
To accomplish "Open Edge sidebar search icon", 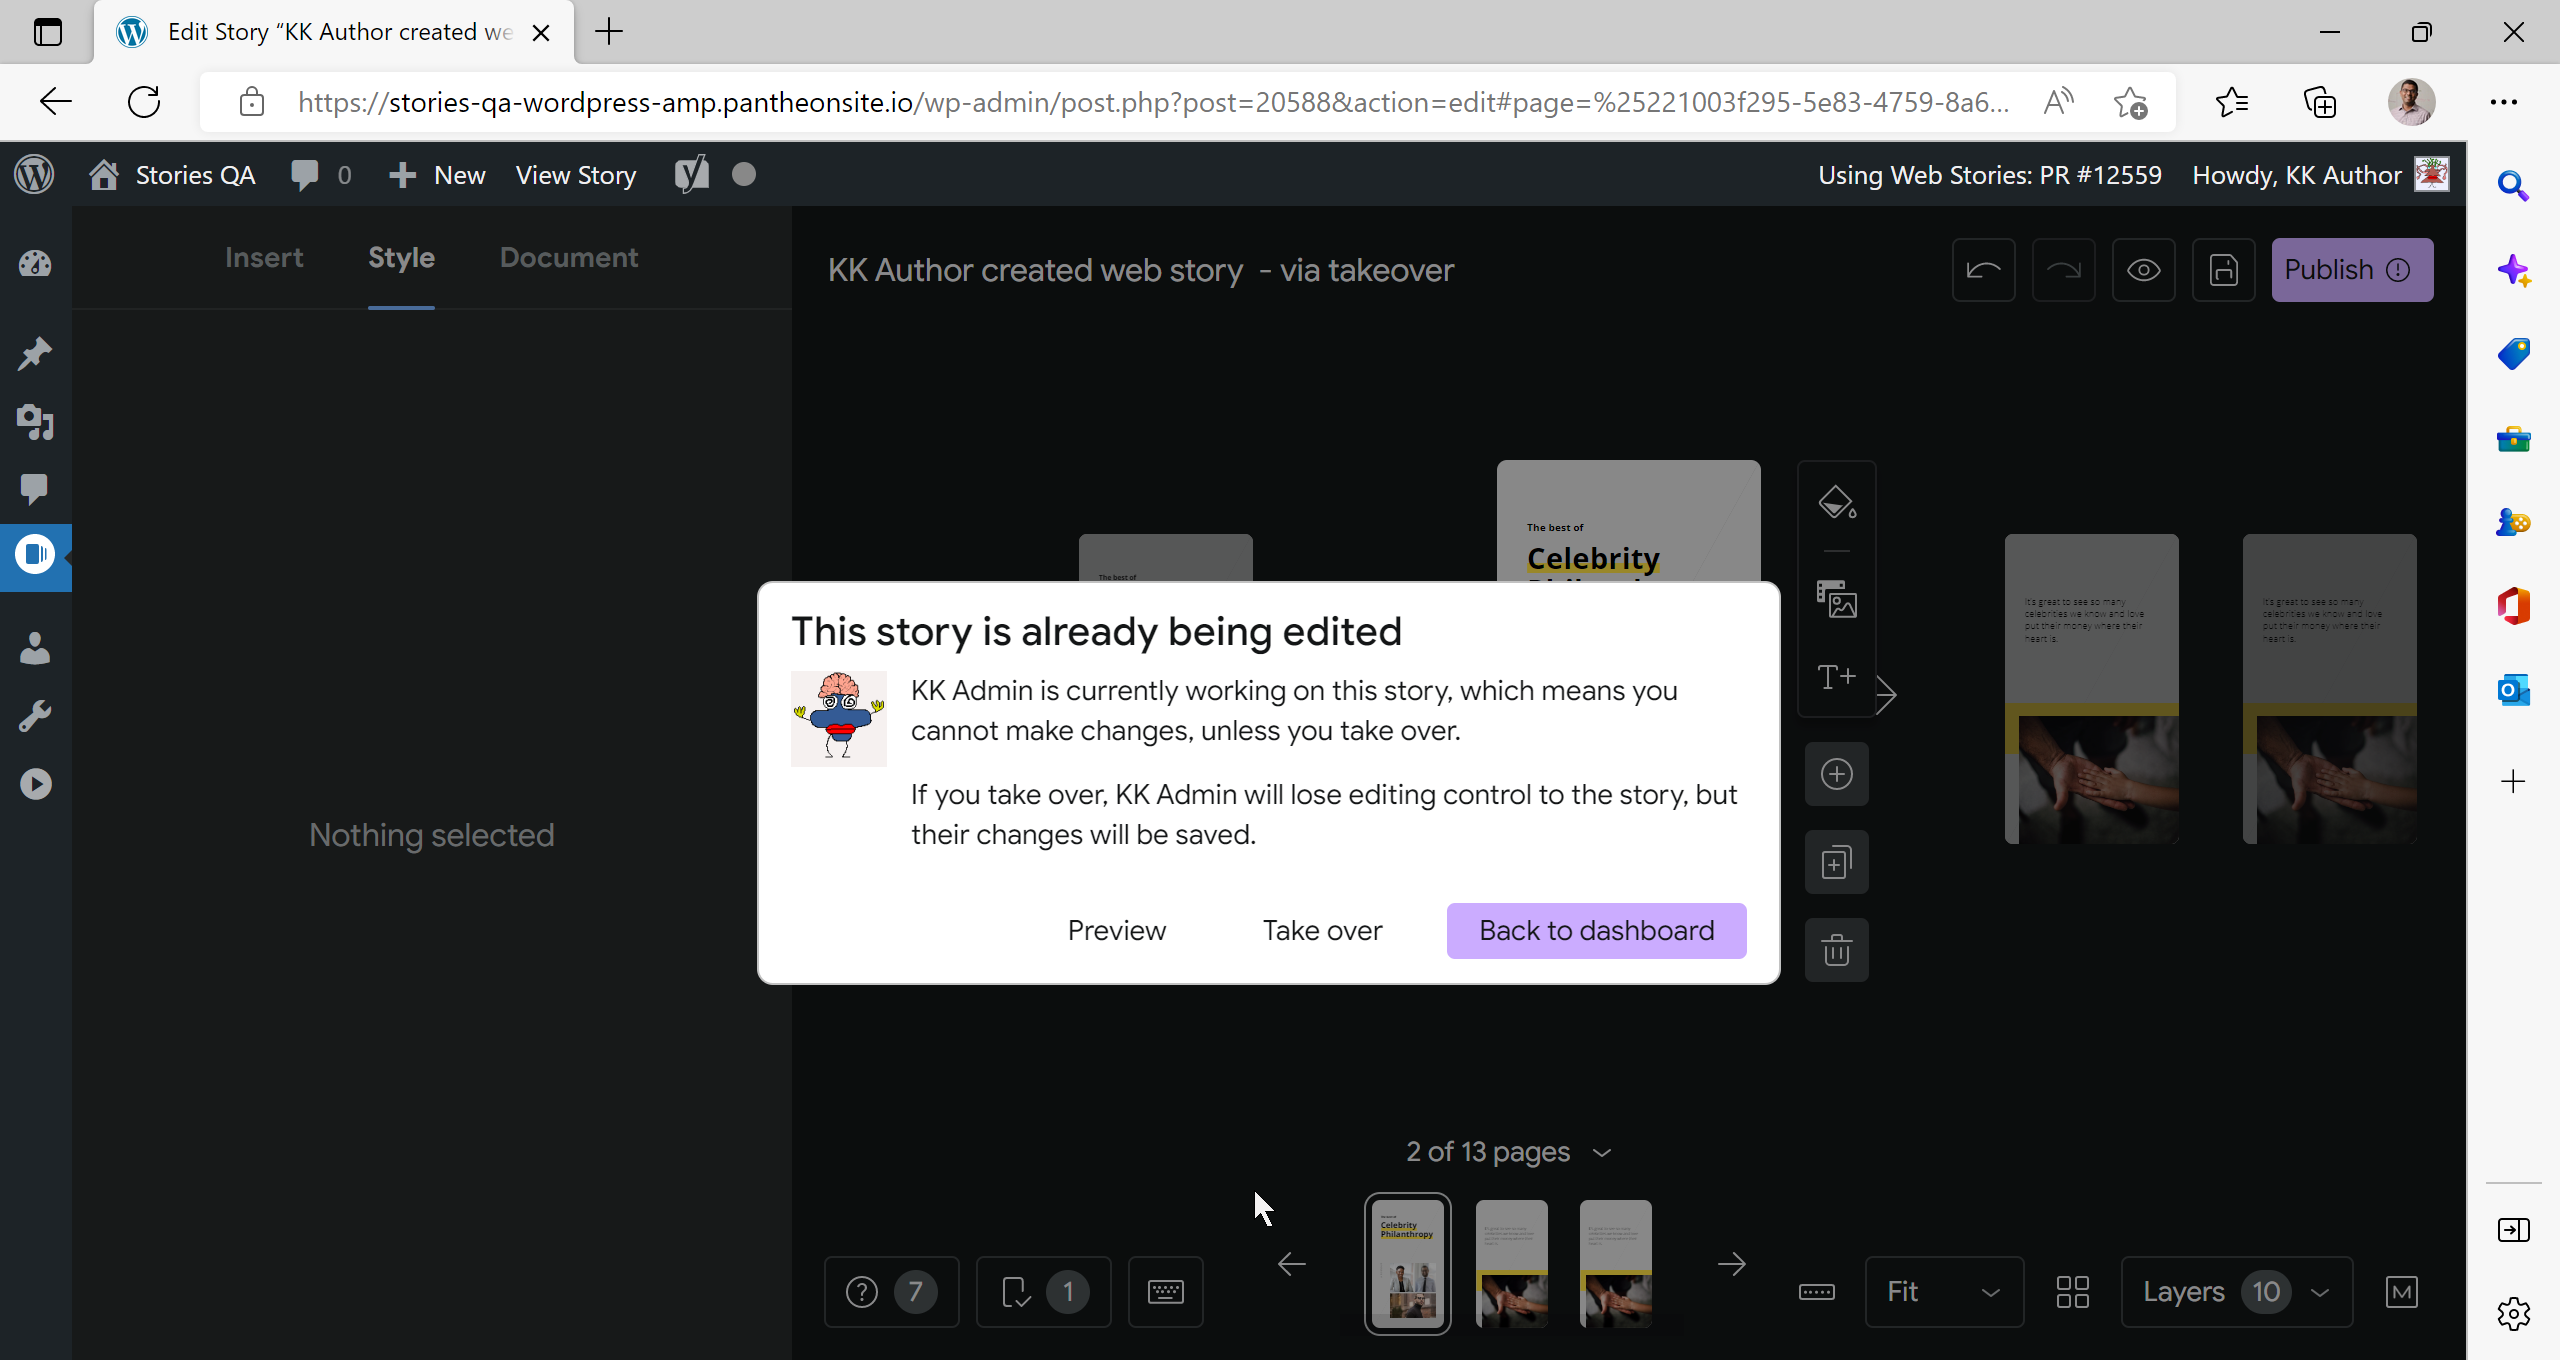I will point(2513,186).
